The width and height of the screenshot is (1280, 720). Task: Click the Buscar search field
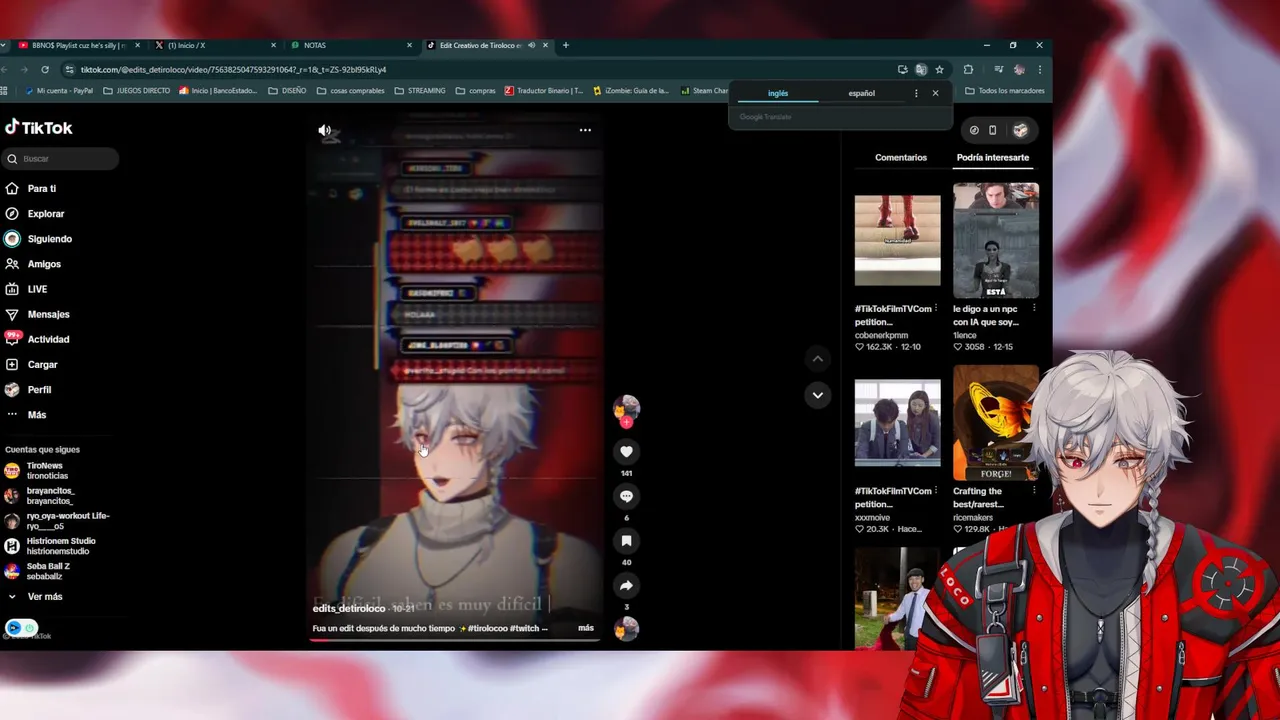(x=61, y=159)
